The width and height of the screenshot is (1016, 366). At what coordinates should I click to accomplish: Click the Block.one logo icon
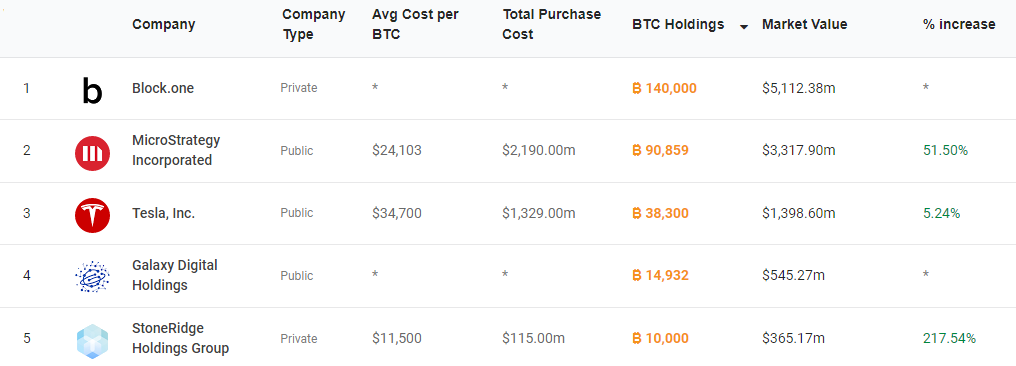[92, 90]
